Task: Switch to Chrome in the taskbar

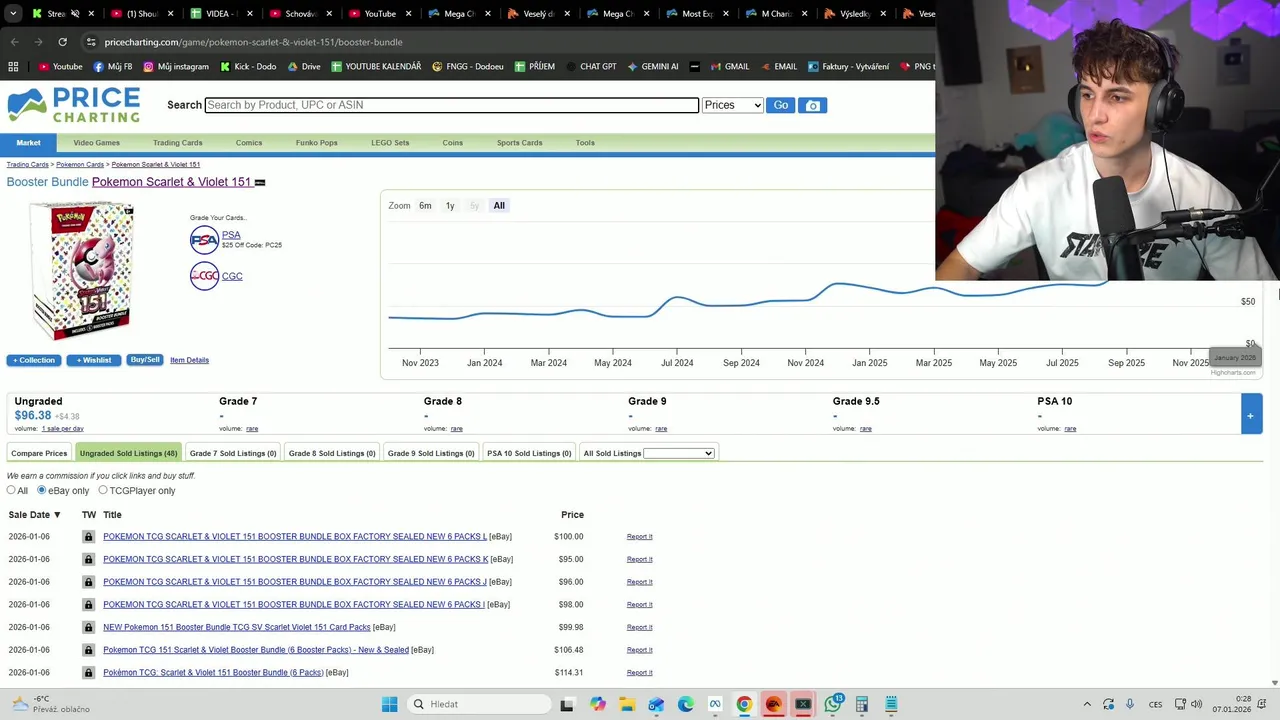Action: pyautogui.click(x=744, y=704)
